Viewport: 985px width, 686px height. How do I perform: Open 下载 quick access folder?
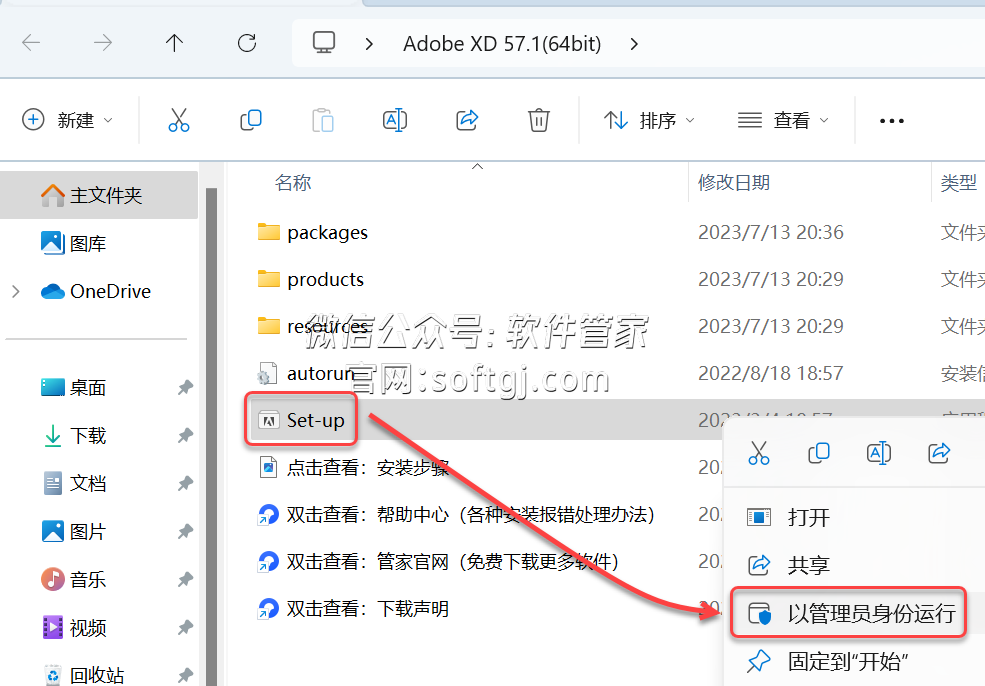(x=73, y=435)
